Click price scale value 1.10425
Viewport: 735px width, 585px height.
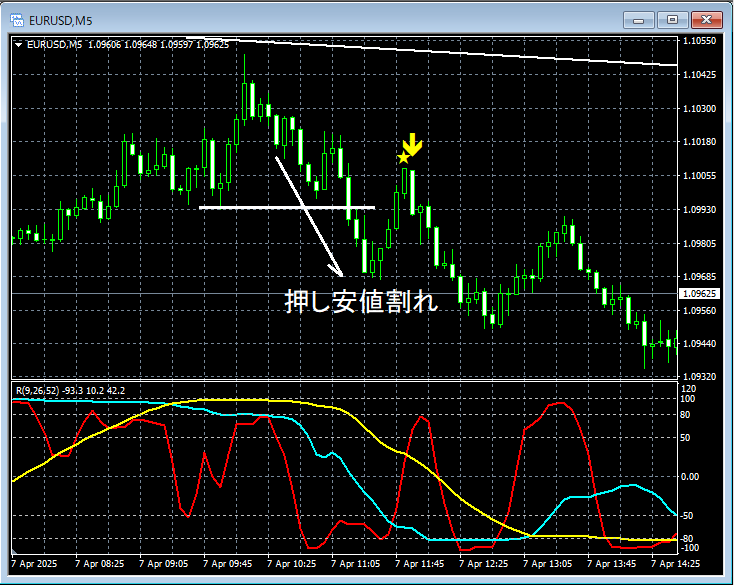point(699,75)
